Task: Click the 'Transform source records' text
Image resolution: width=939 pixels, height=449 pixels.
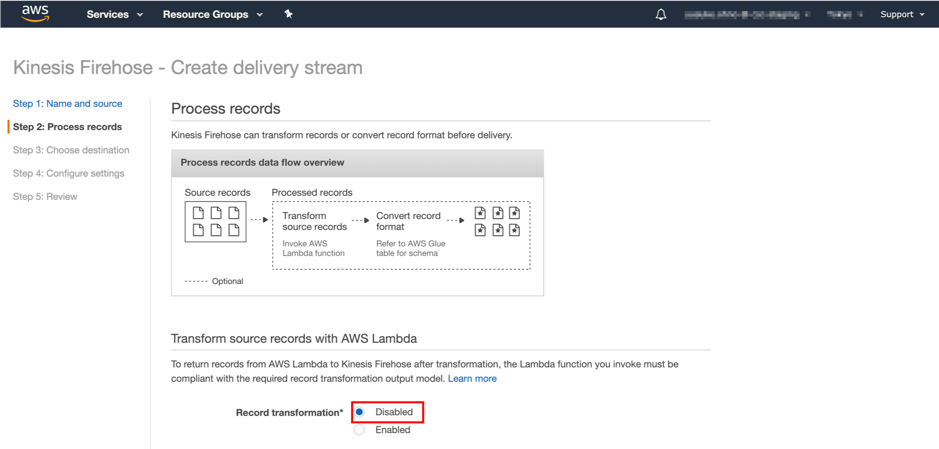Action: (x=315, y=222)
